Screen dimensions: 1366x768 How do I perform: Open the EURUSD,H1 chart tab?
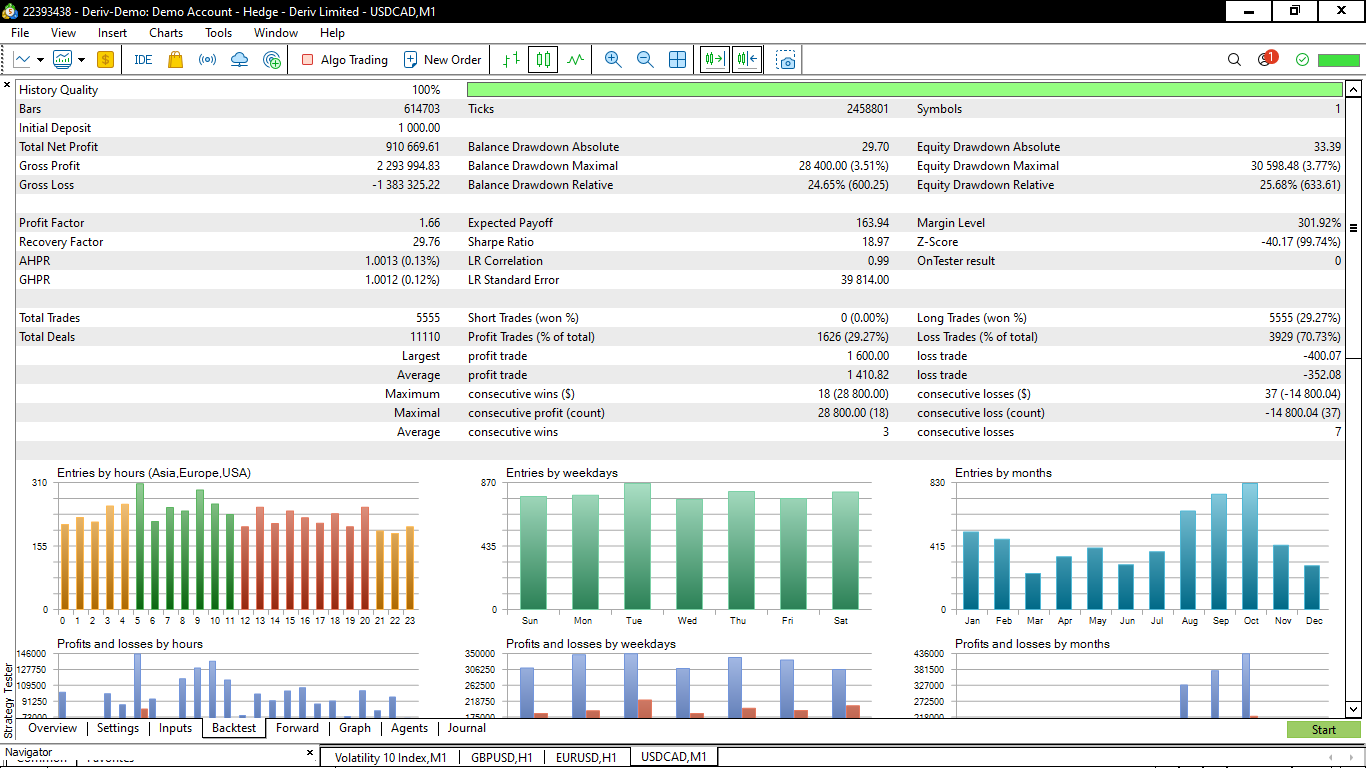pos(586,757)
